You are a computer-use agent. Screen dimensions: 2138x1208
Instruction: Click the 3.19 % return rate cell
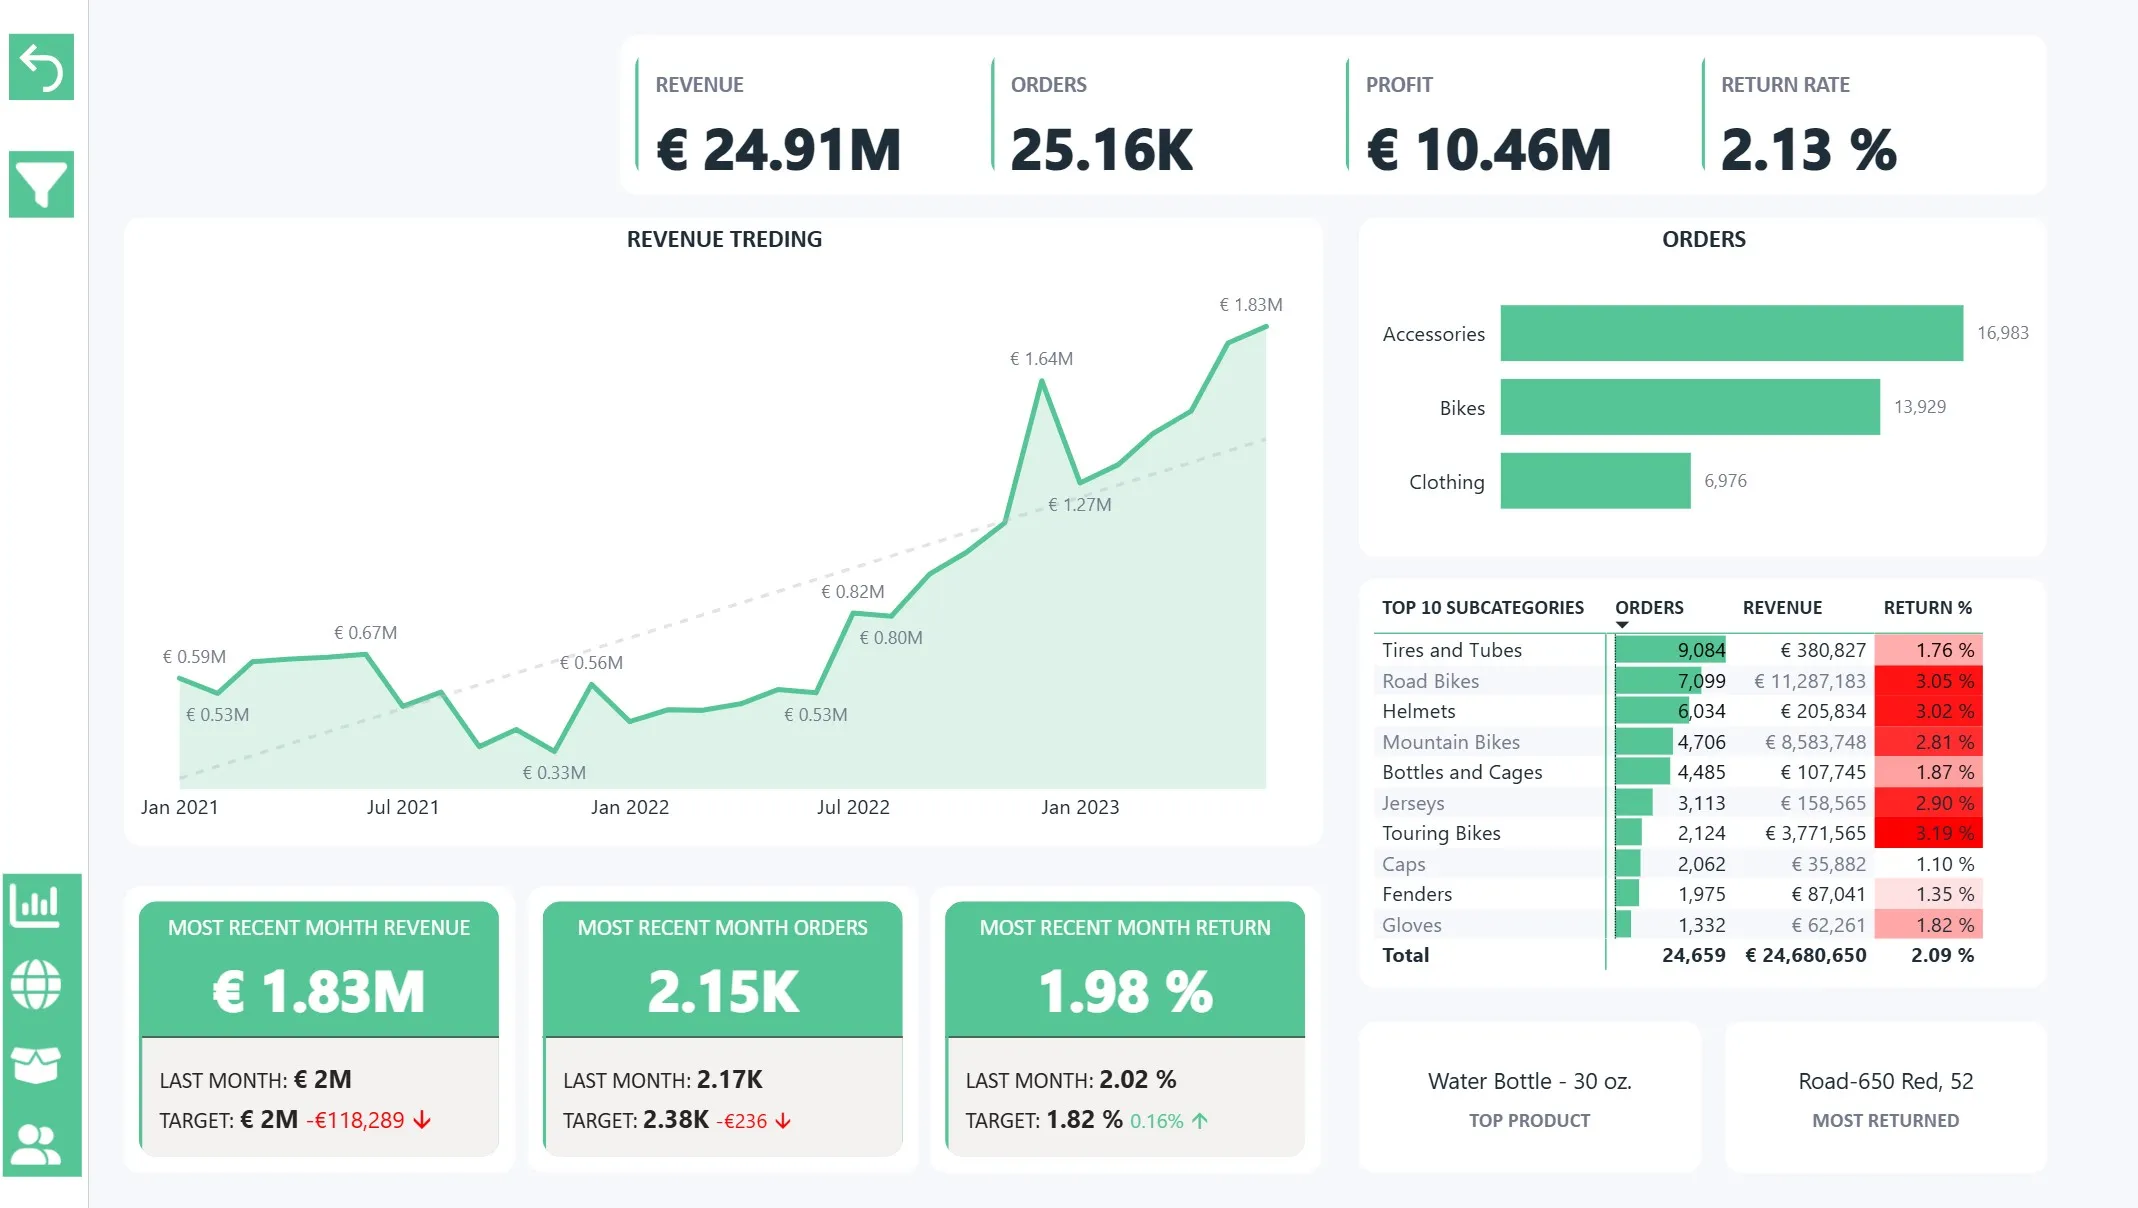pyautogui.click(x=1928, y=833)
